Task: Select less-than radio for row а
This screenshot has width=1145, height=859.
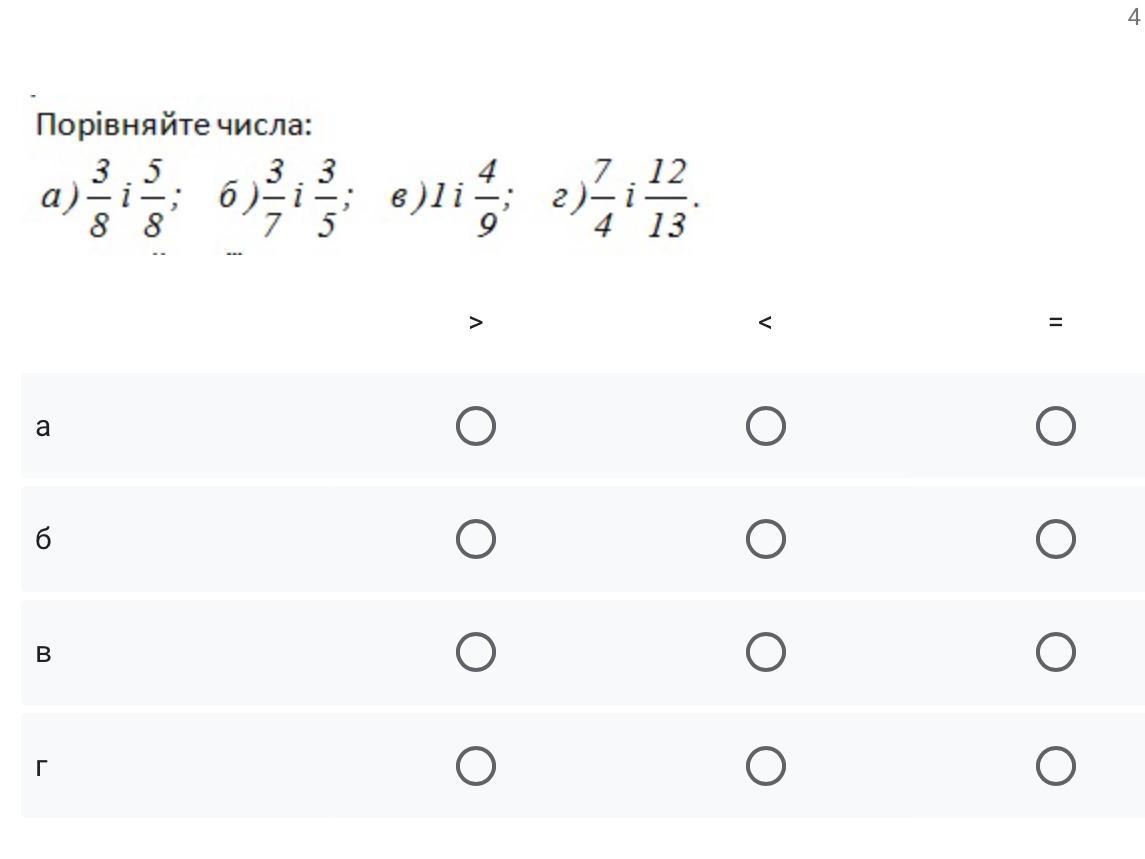Action: [x=765, y=426]
